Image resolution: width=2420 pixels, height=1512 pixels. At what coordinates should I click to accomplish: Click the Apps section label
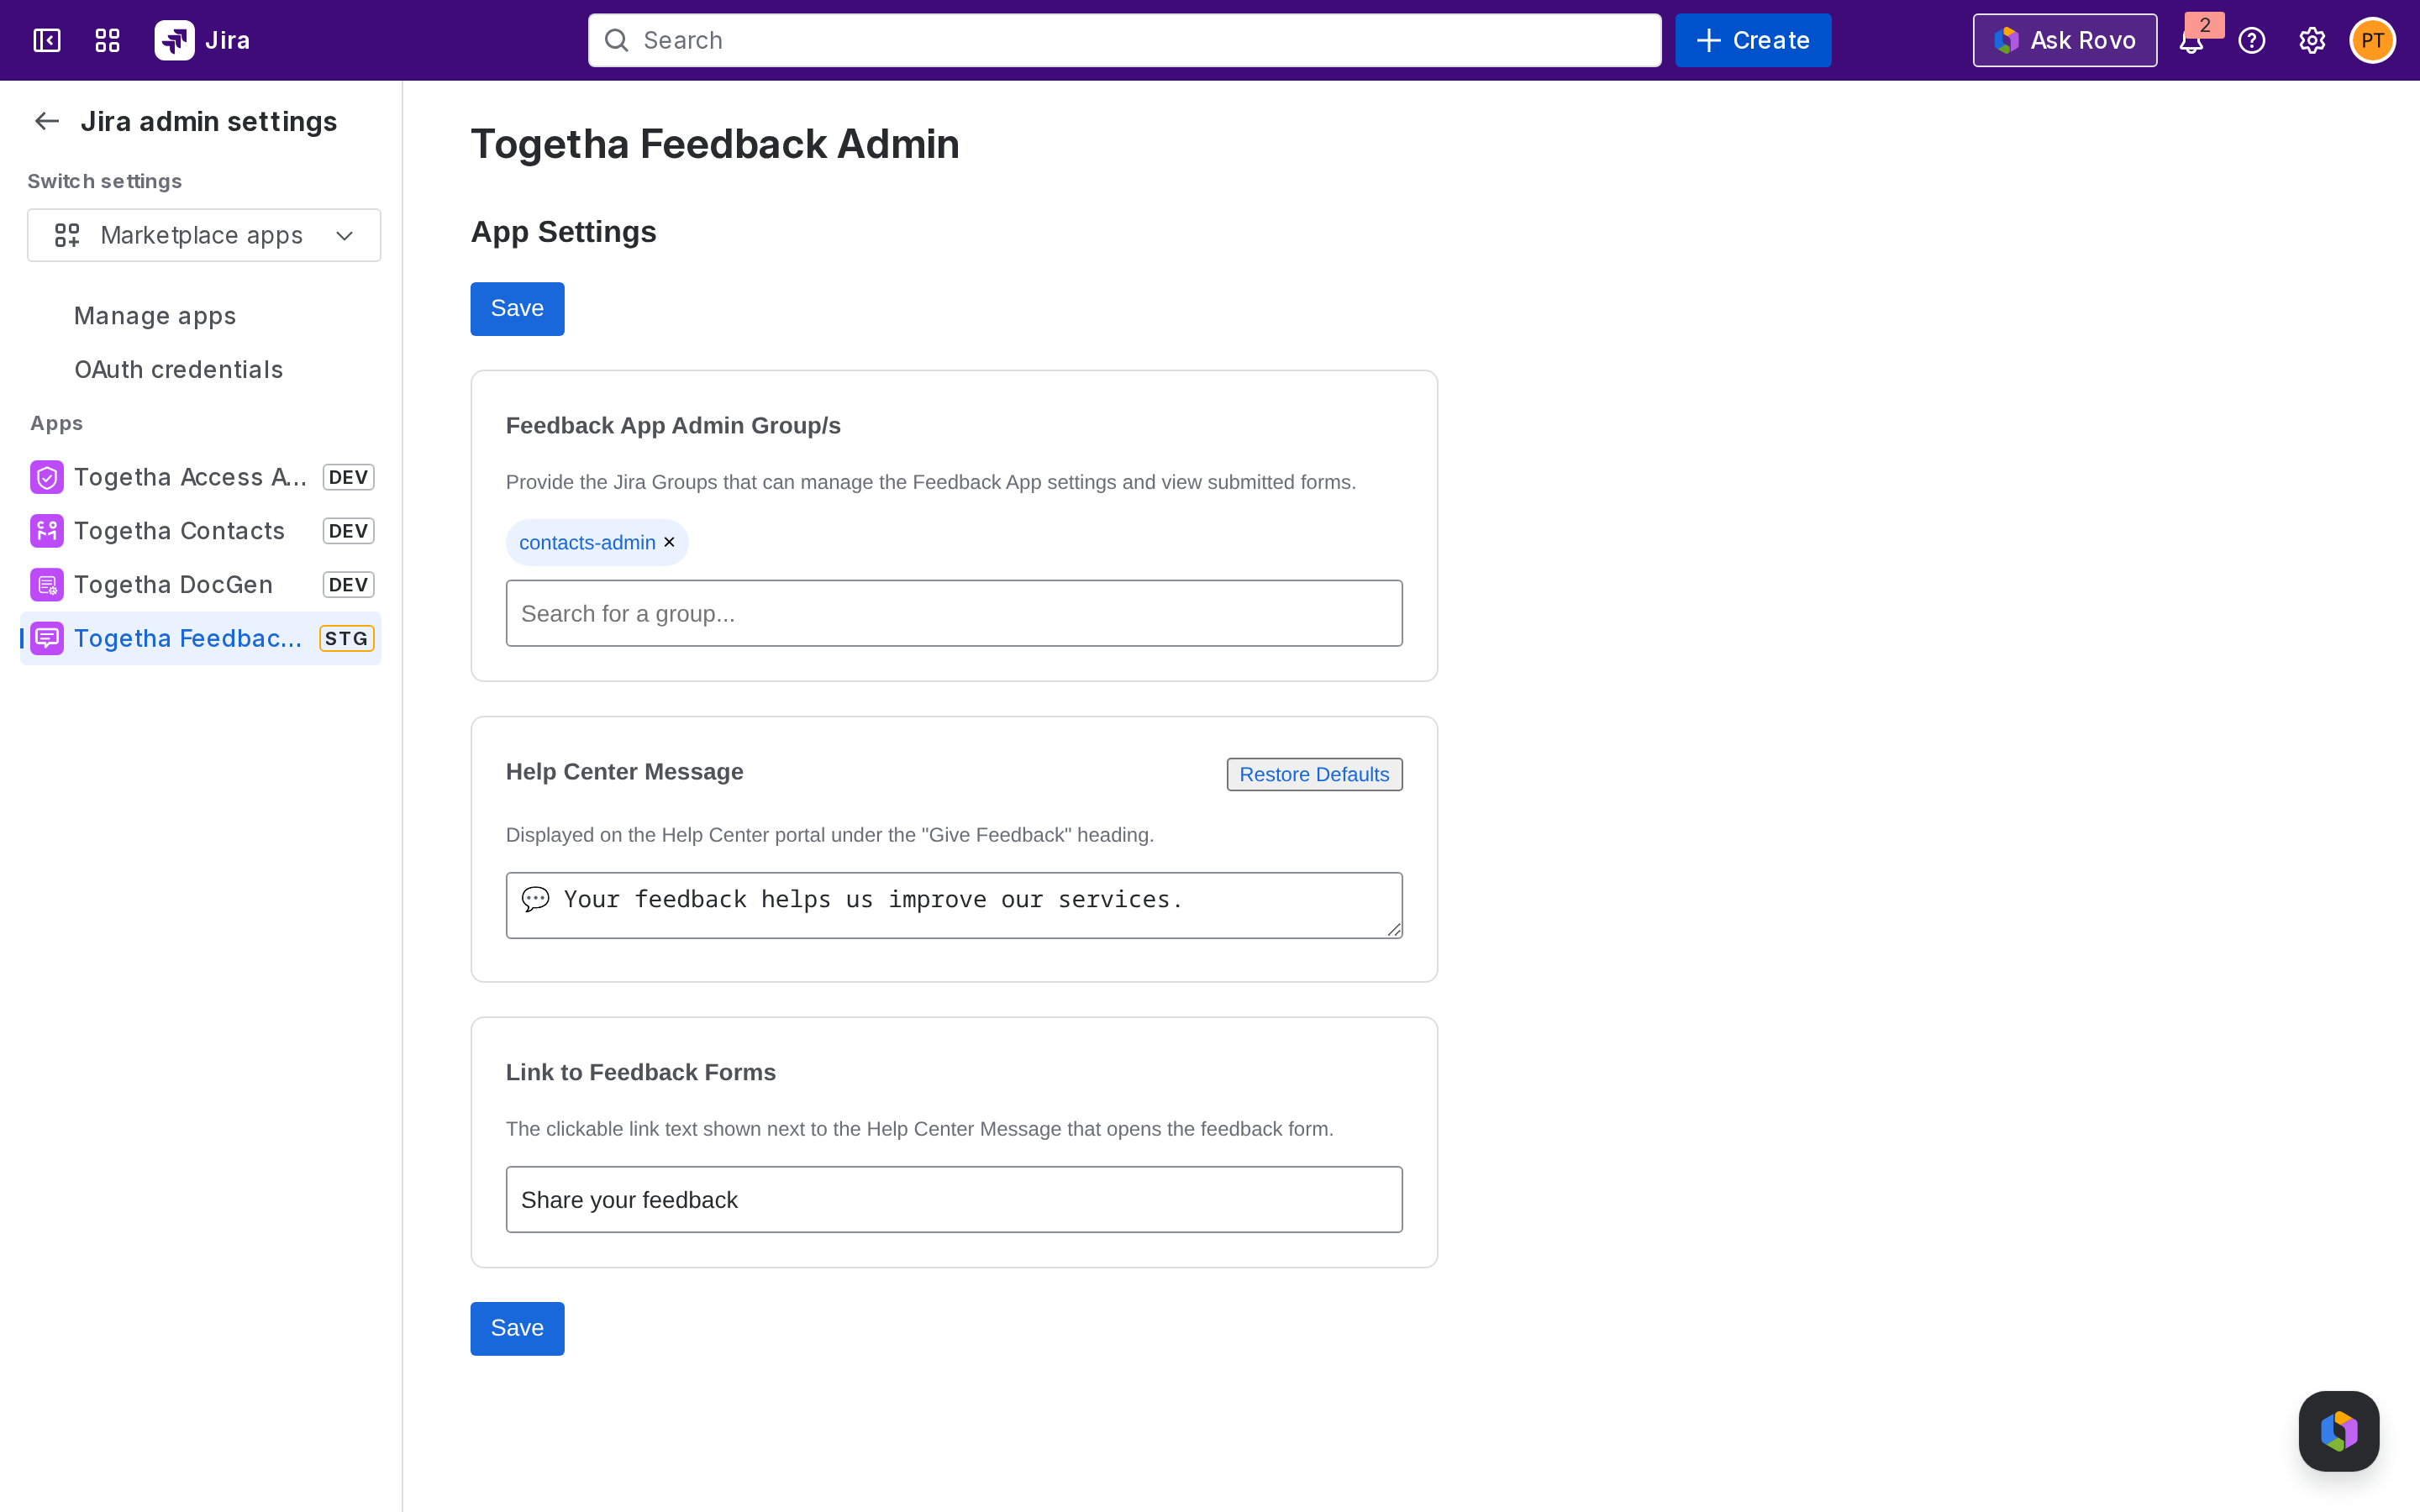tap(57, 423)
